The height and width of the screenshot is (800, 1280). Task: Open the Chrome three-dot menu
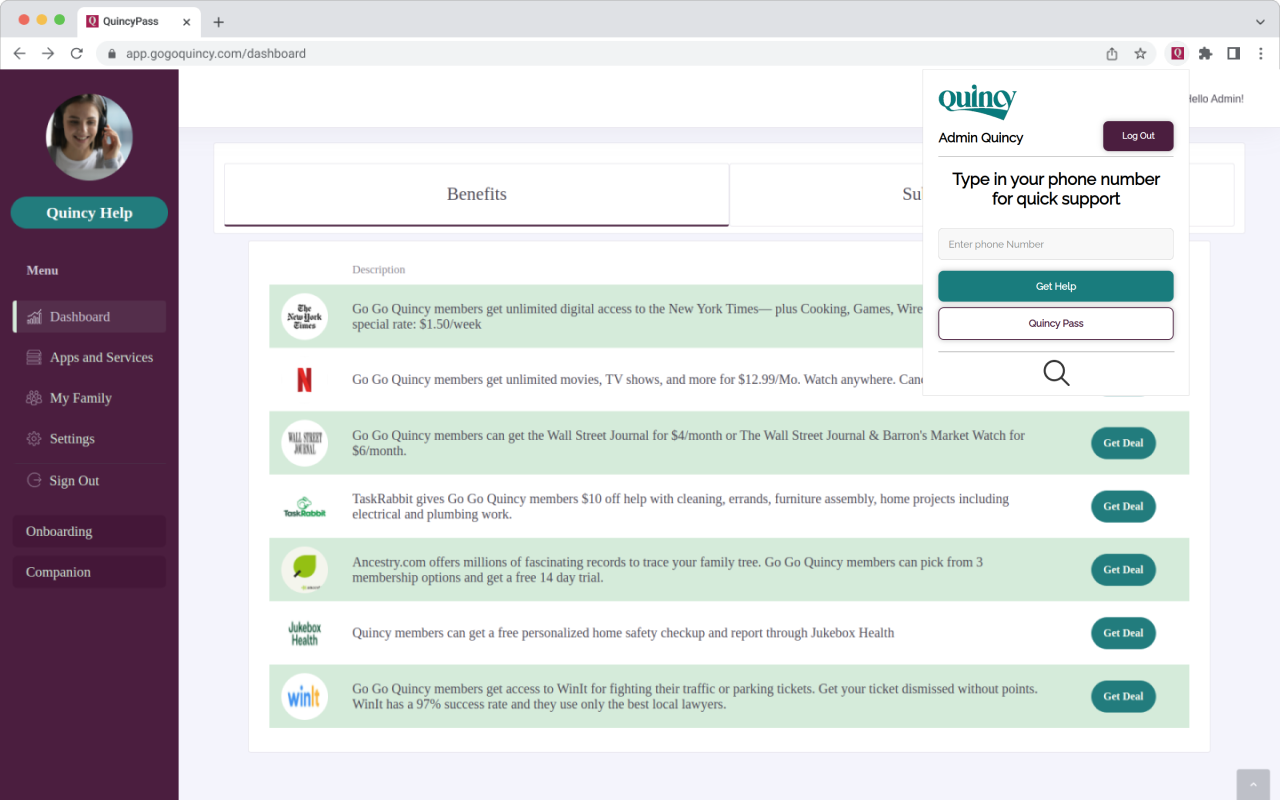[1261, 54]
